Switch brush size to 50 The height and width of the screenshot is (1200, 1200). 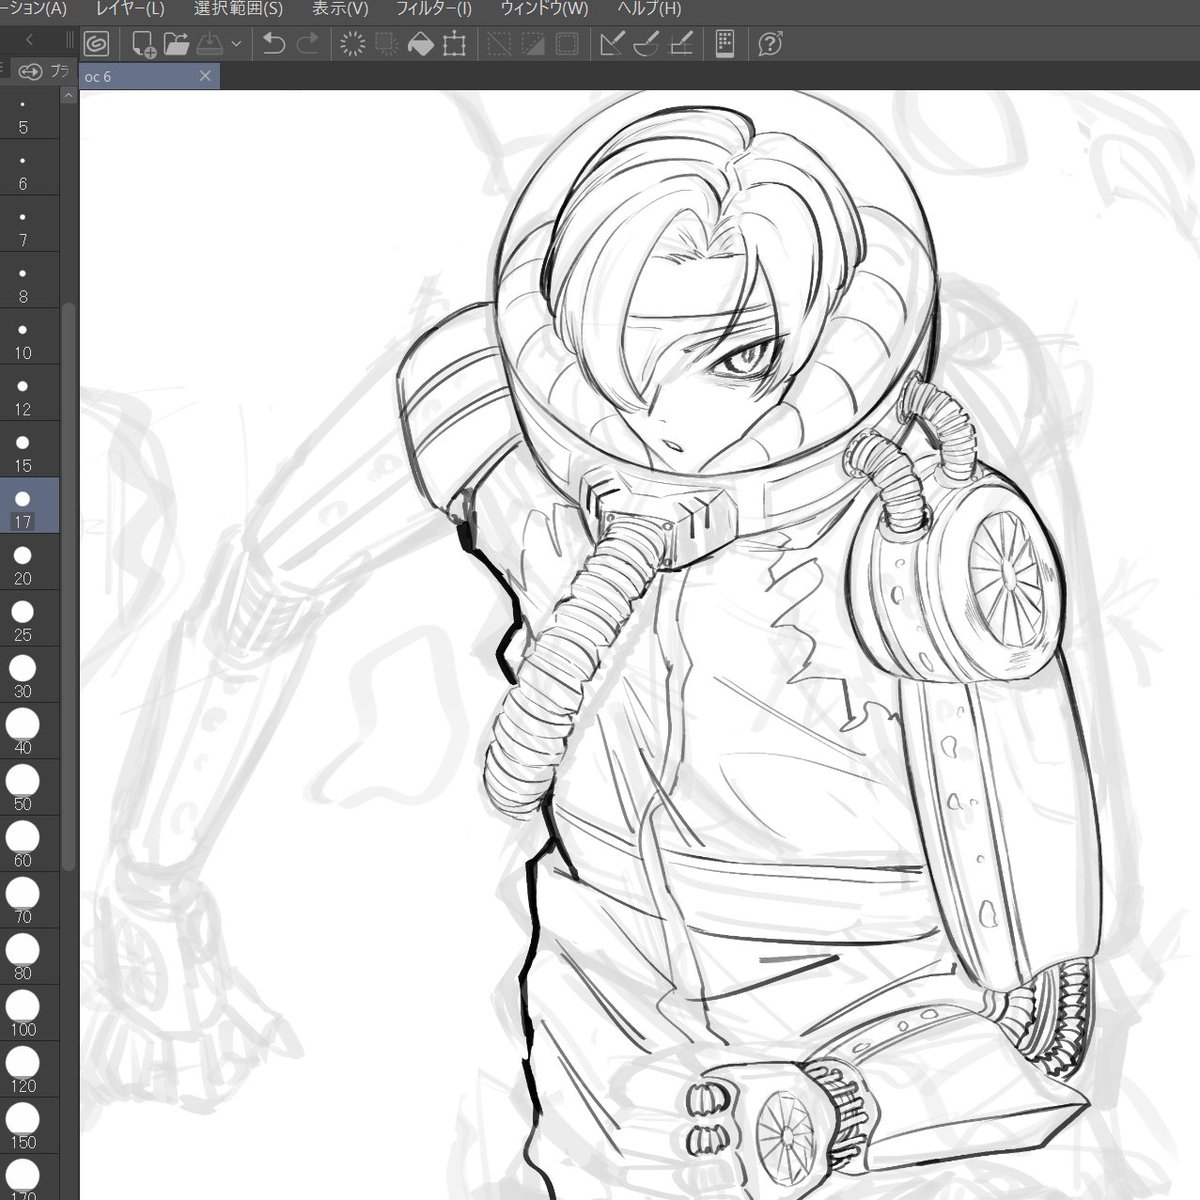(x=23, y=789)
